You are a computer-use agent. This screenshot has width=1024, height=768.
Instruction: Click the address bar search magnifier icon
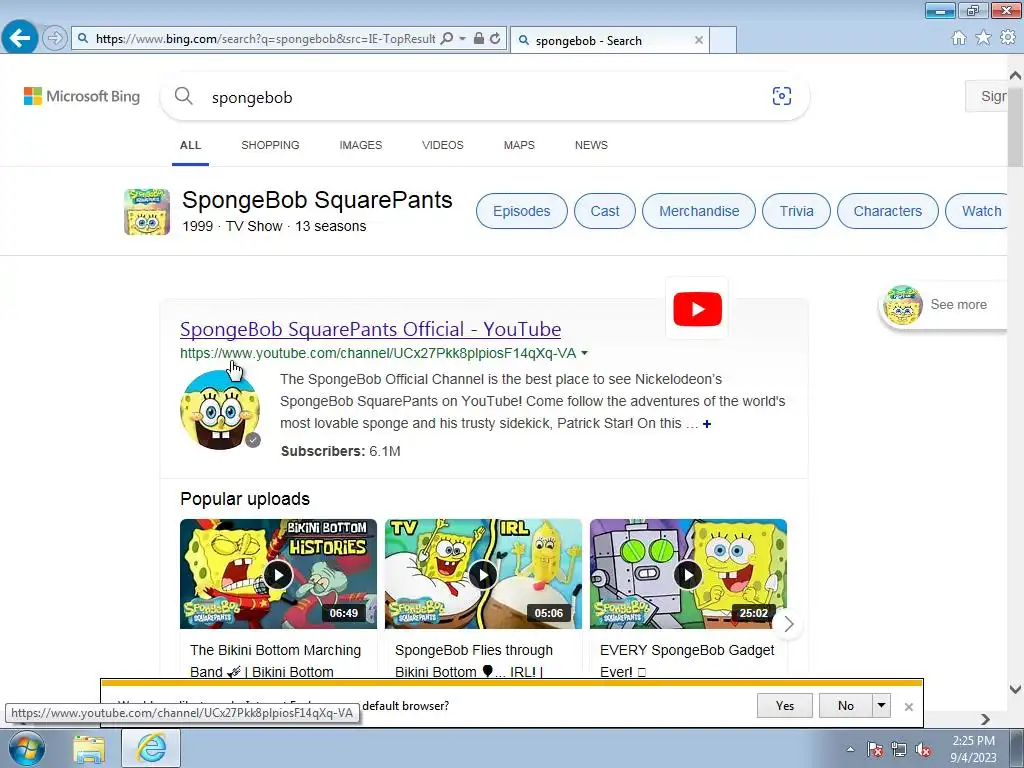[447, 39]
